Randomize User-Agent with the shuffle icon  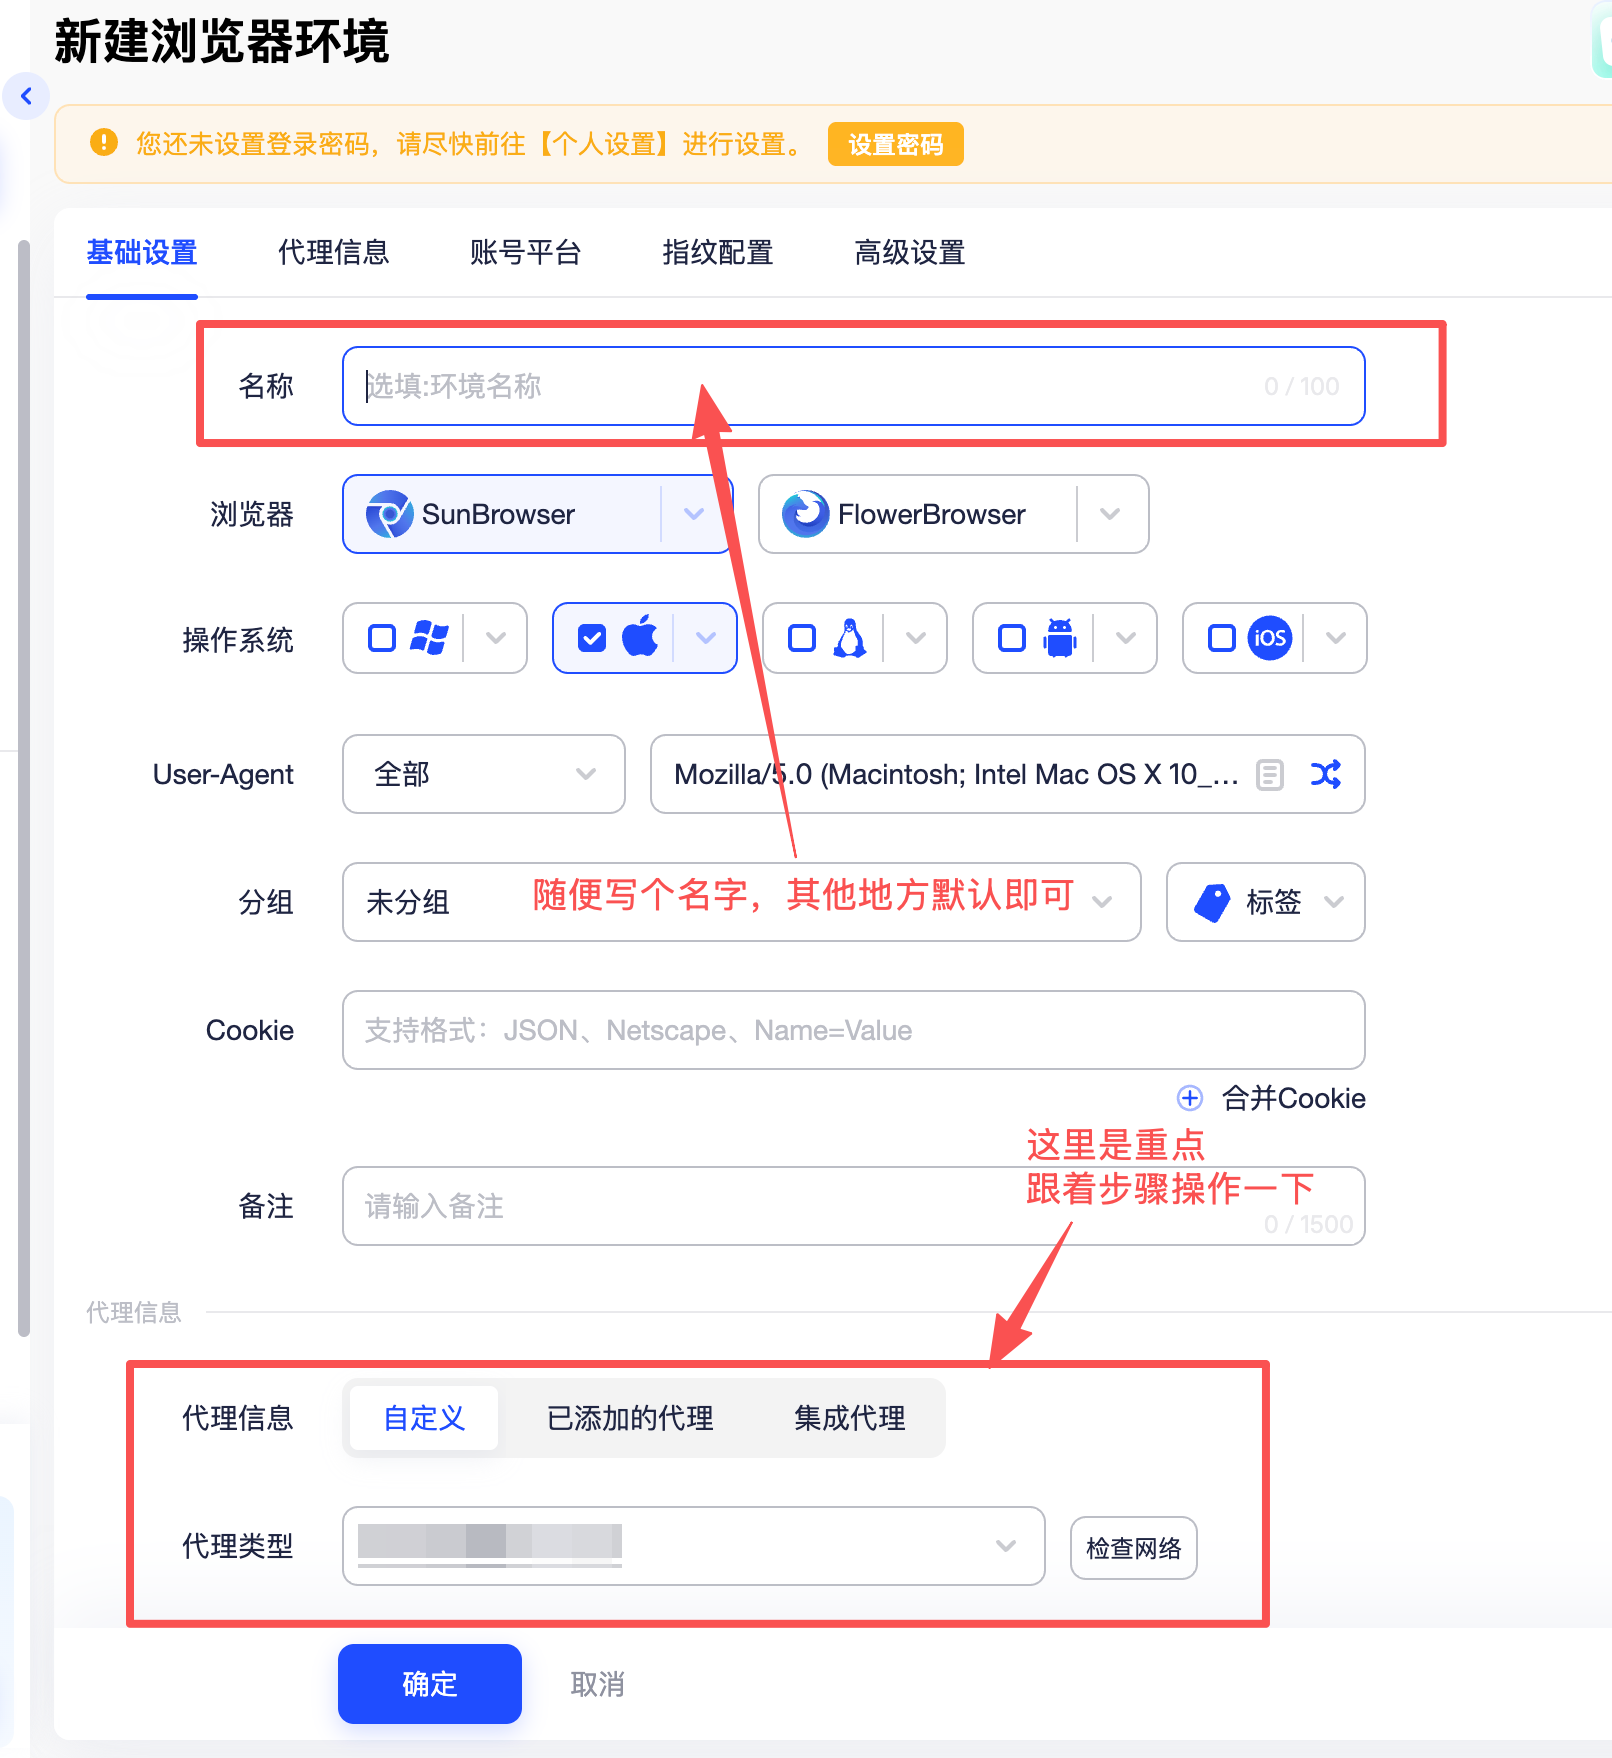pos(1327,774)
